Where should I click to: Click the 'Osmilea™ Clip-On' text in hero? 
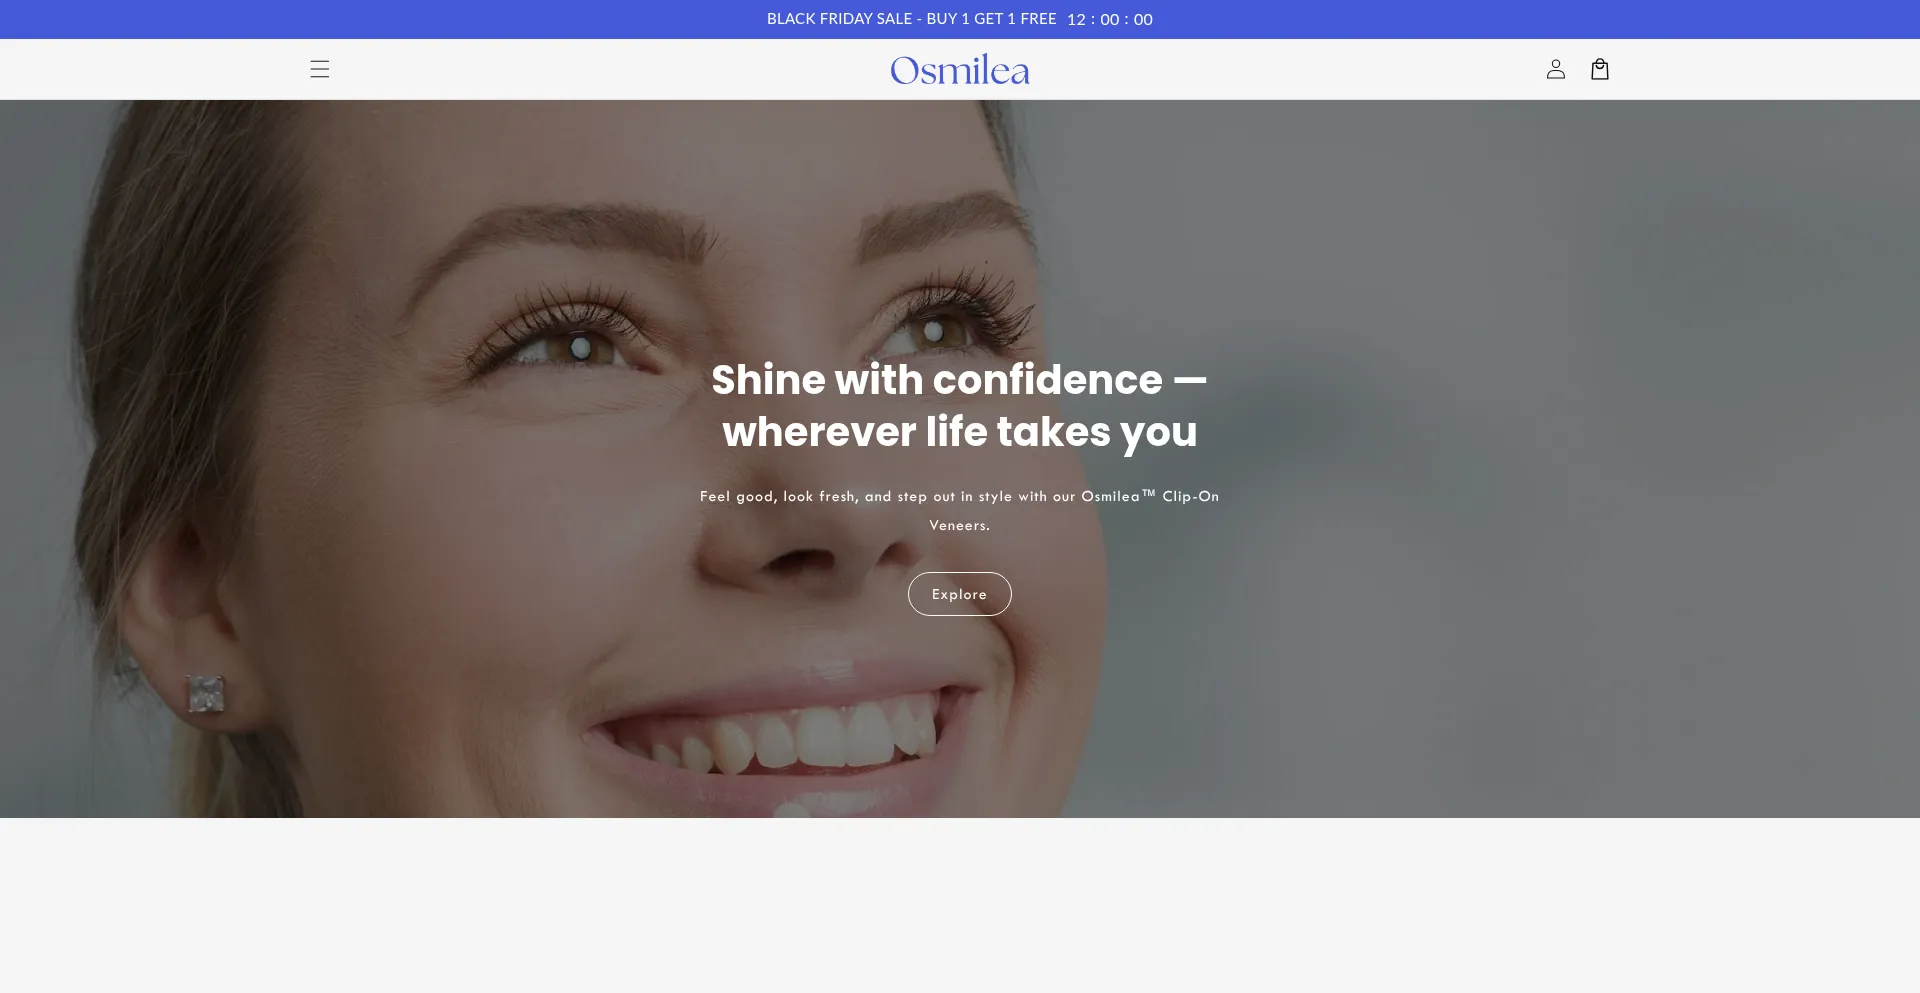pyautogui.click(x=1150, y=496)
